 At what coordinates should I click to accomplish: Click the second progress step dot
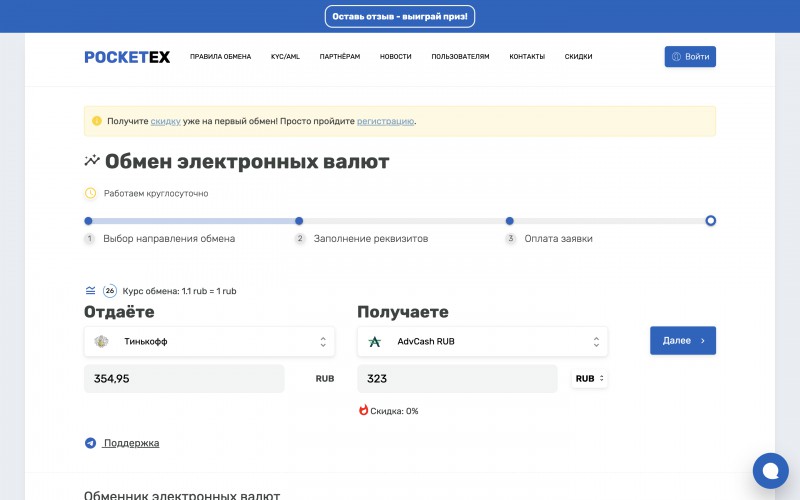pos(299,221)
